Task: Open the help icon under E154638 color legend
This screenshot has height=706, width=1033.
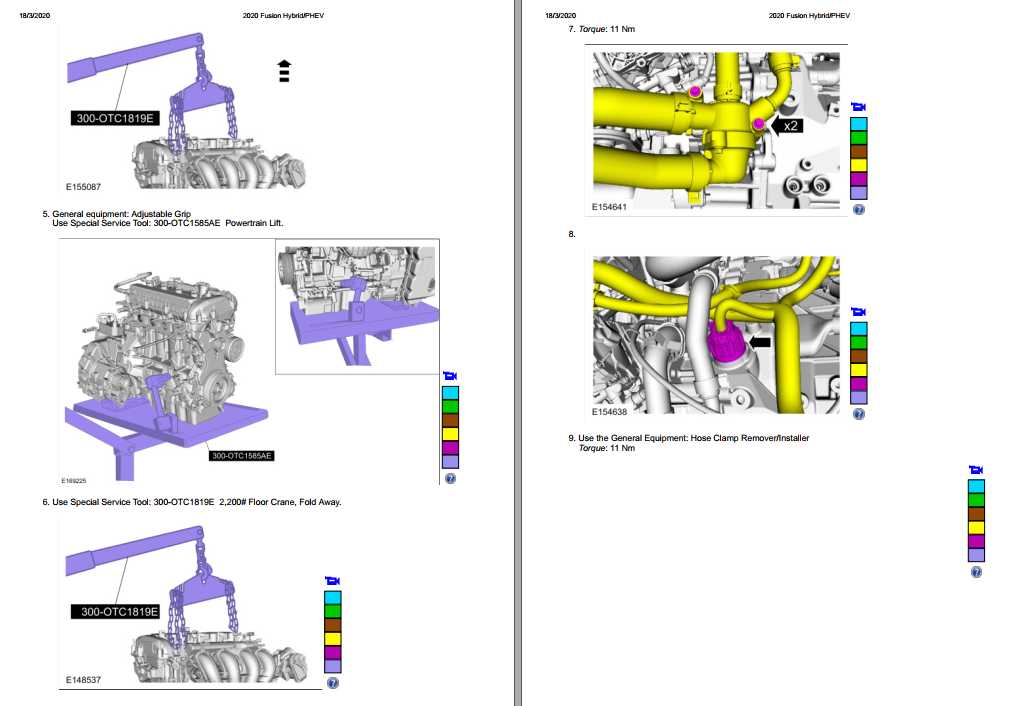Action: pos(859,414)
